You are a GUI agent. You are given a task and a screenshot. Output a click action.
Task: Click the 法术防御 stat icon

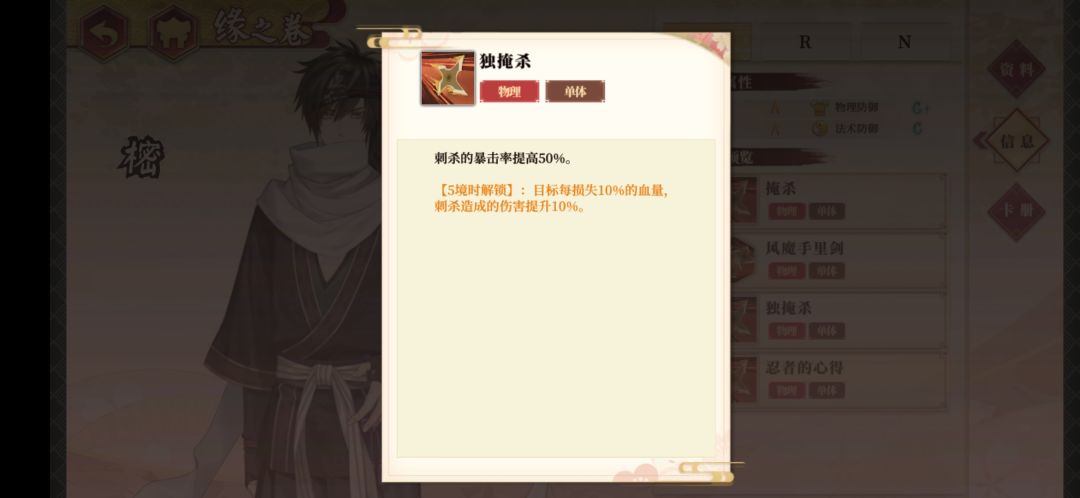point(819,129)
